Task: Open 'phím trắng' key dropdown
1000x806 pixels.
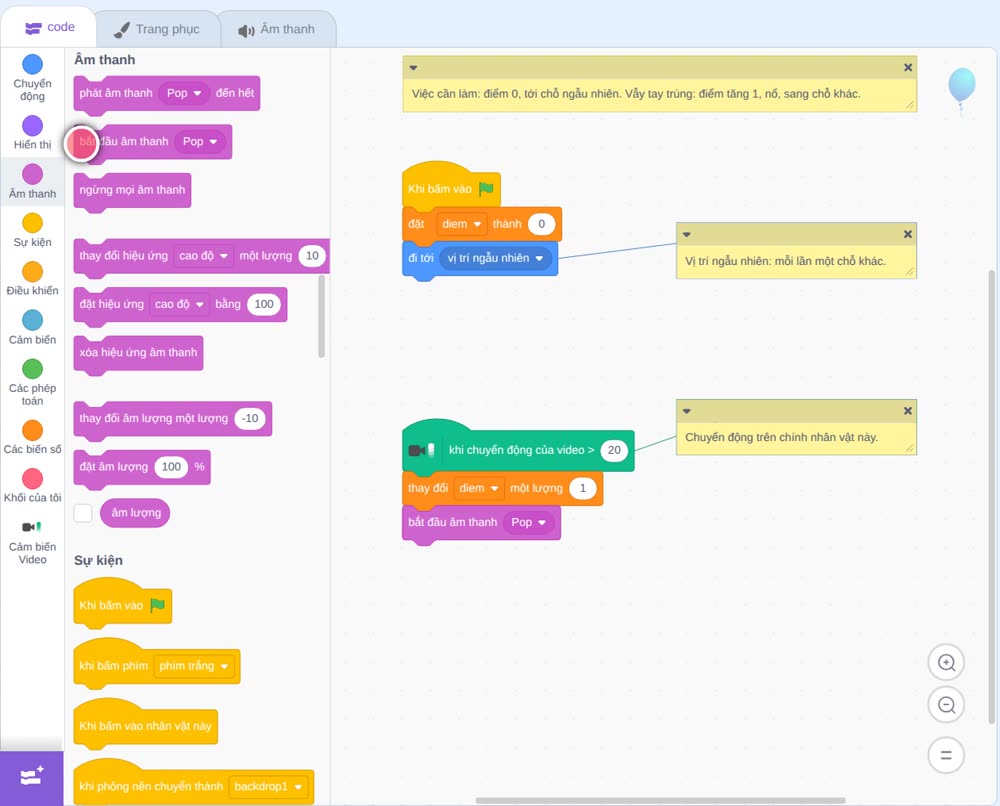Action: click(194, 666)
